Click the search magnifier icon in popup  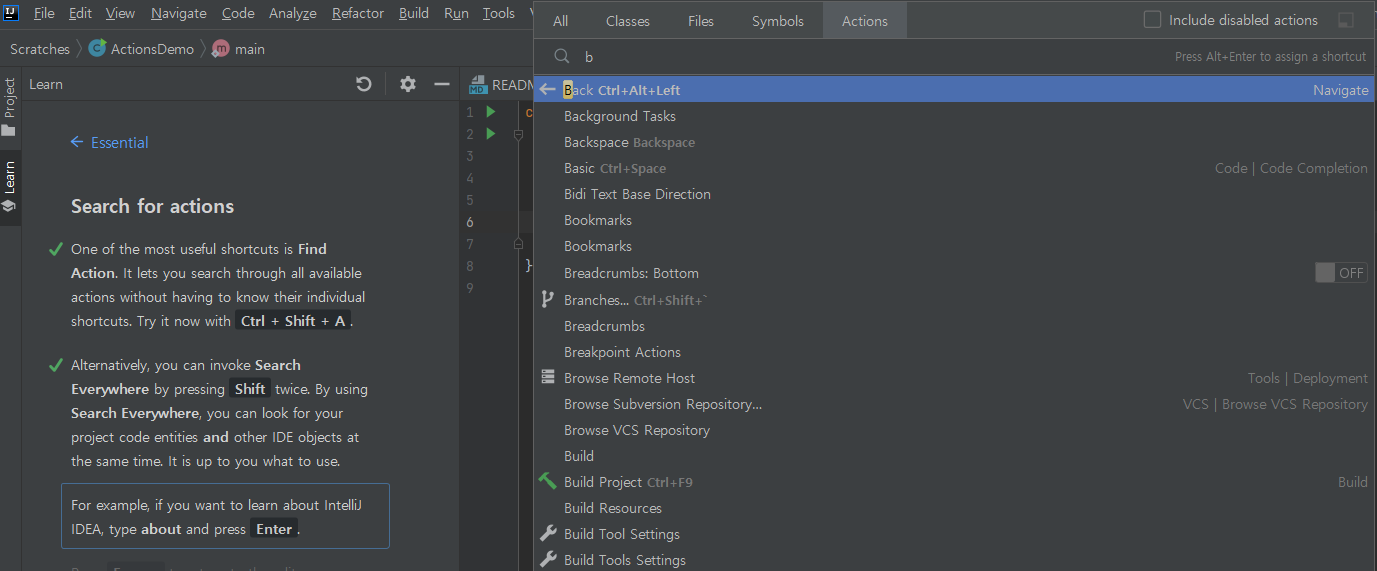click(562, 57)
